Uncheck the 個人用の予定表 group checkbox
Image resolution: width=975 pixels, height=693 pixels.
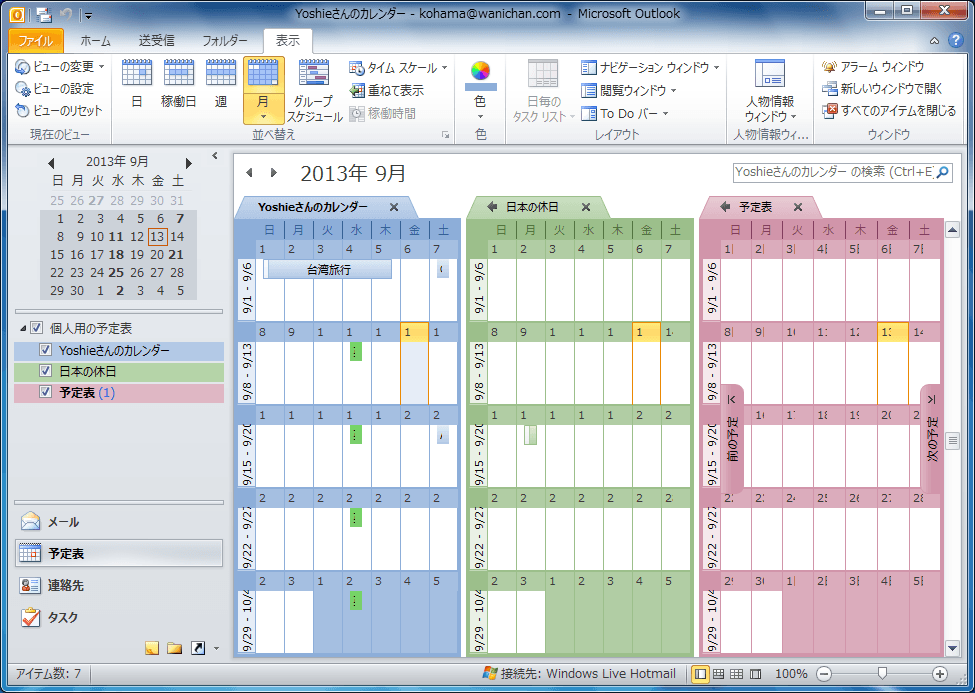click(37, 328)
